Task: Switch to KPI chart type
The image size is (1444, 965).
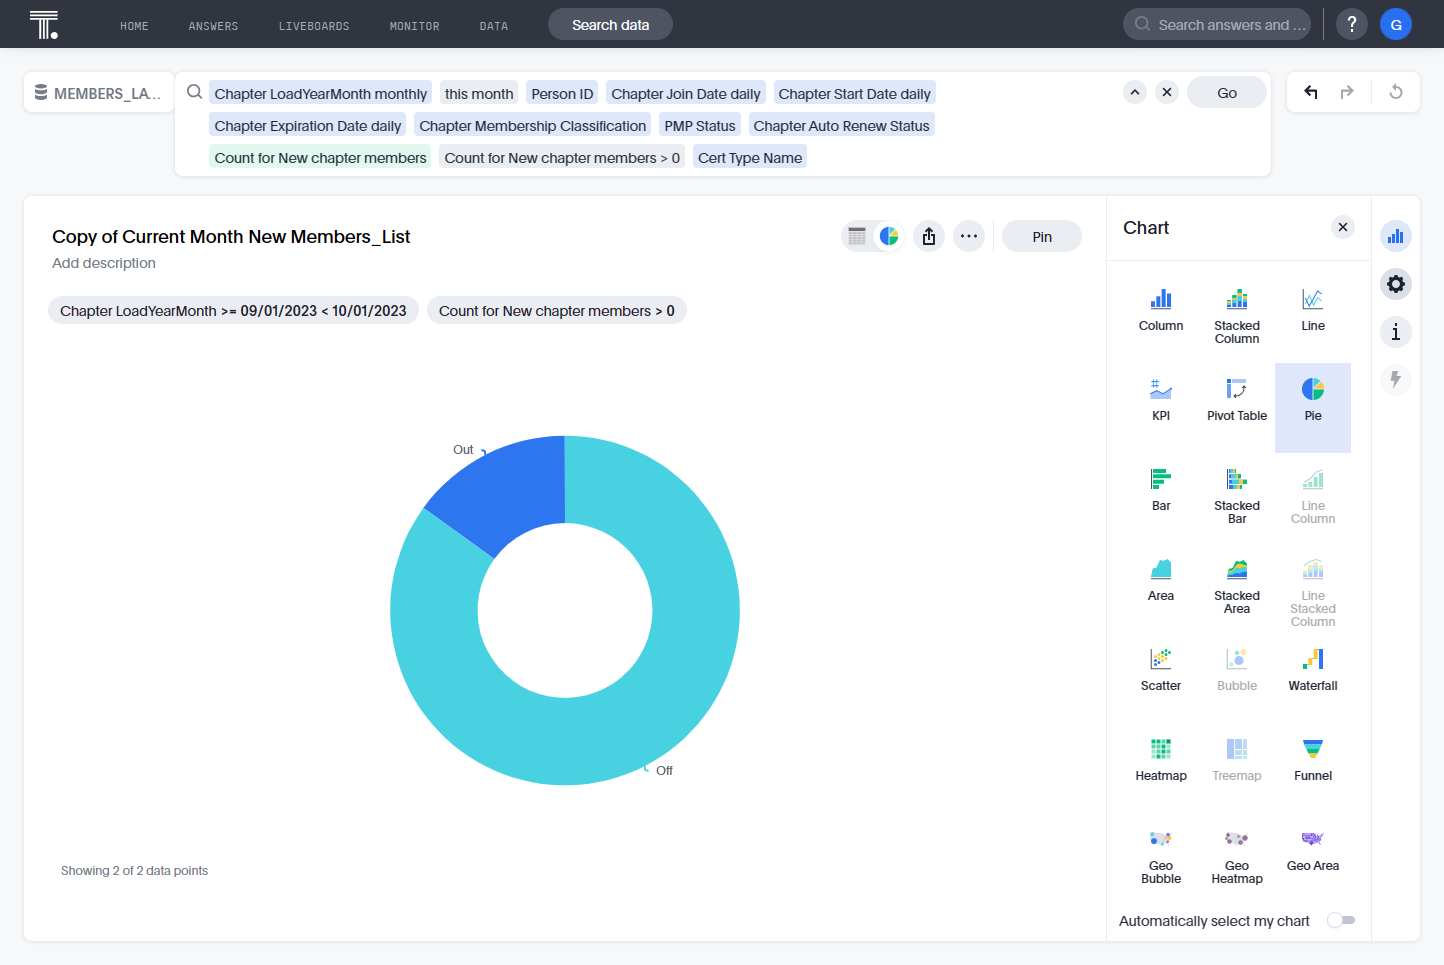Action: click(1161, 400)
